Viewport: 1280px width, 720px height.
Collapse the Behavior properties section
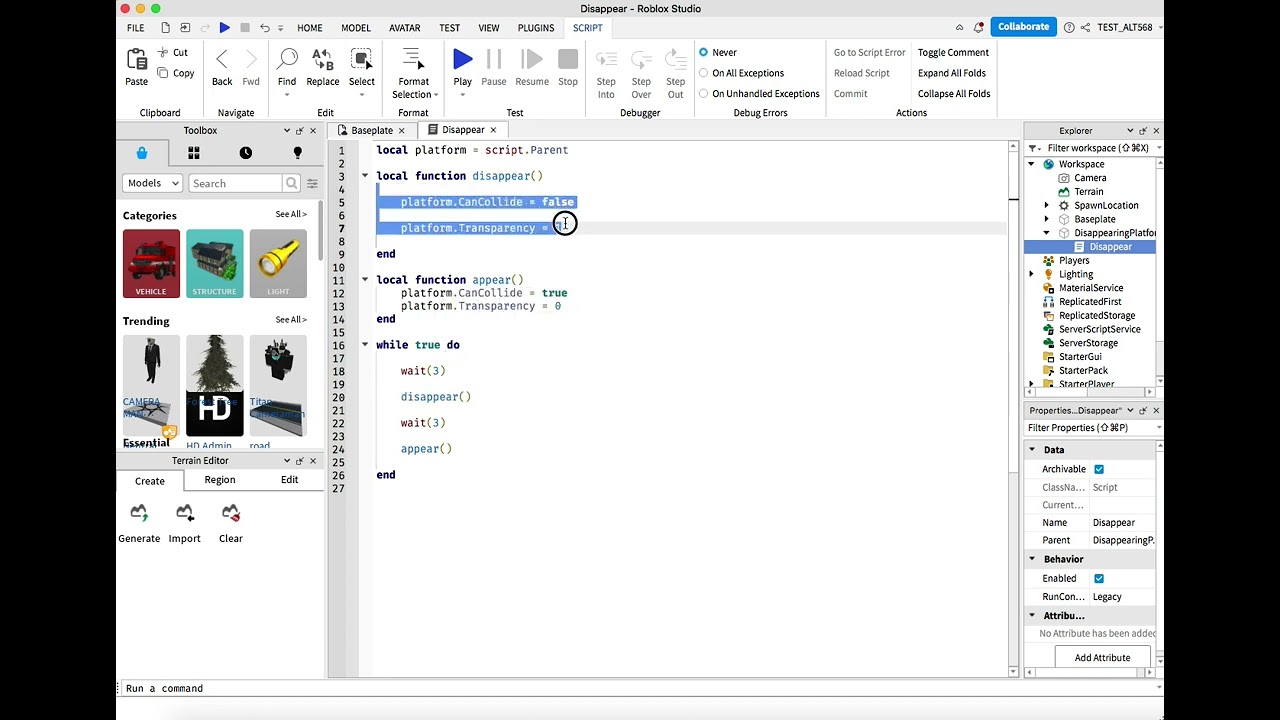coord(1033,559)
